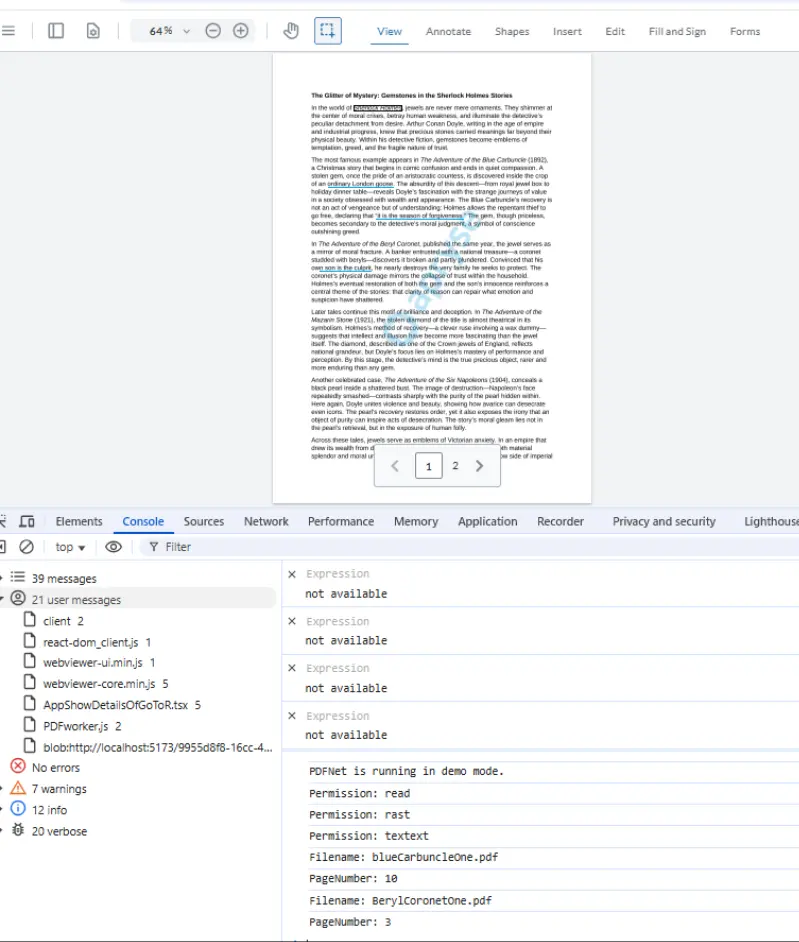799x942 pixels.
Task: Filter by 12 info row
Action: point(138,810)
